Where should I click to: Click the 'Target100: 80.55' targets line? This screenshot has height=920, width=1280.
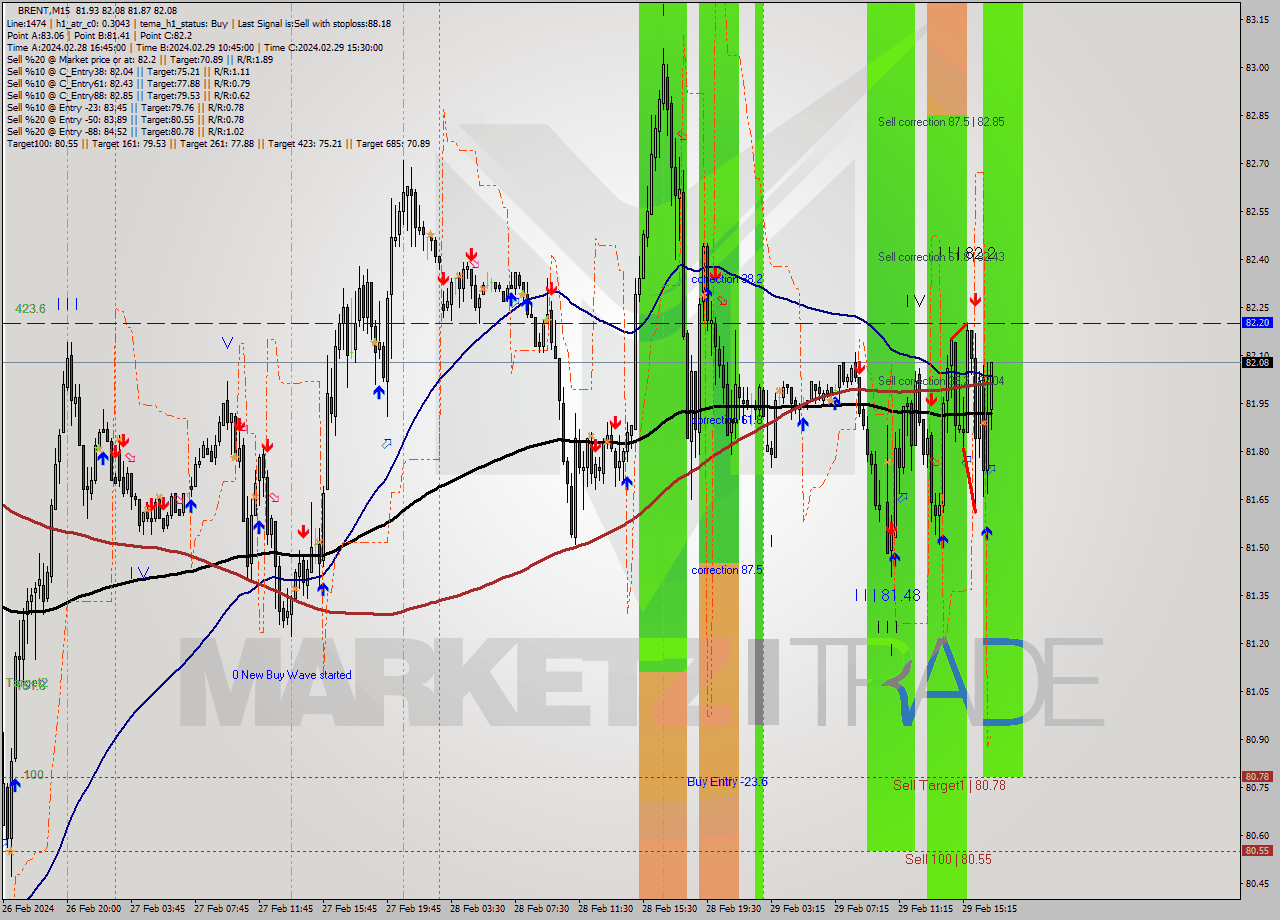218,143
